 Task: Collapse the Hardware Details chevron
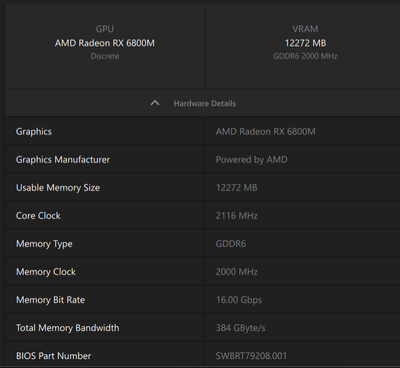[x=155, y=103]
